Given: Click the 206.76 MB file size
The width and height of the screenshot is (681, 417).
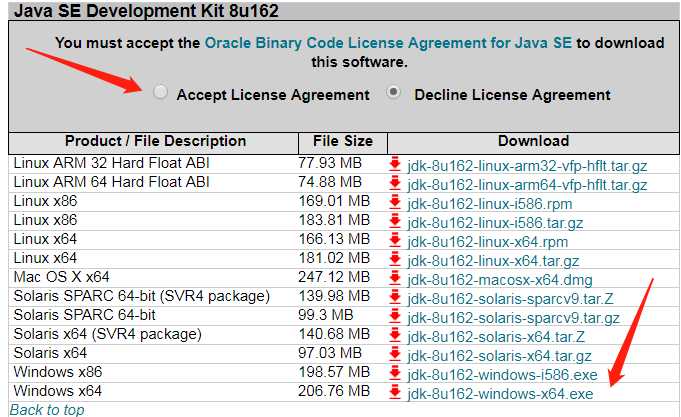Looking at the screenshot, I should click(x=334, y=391).
